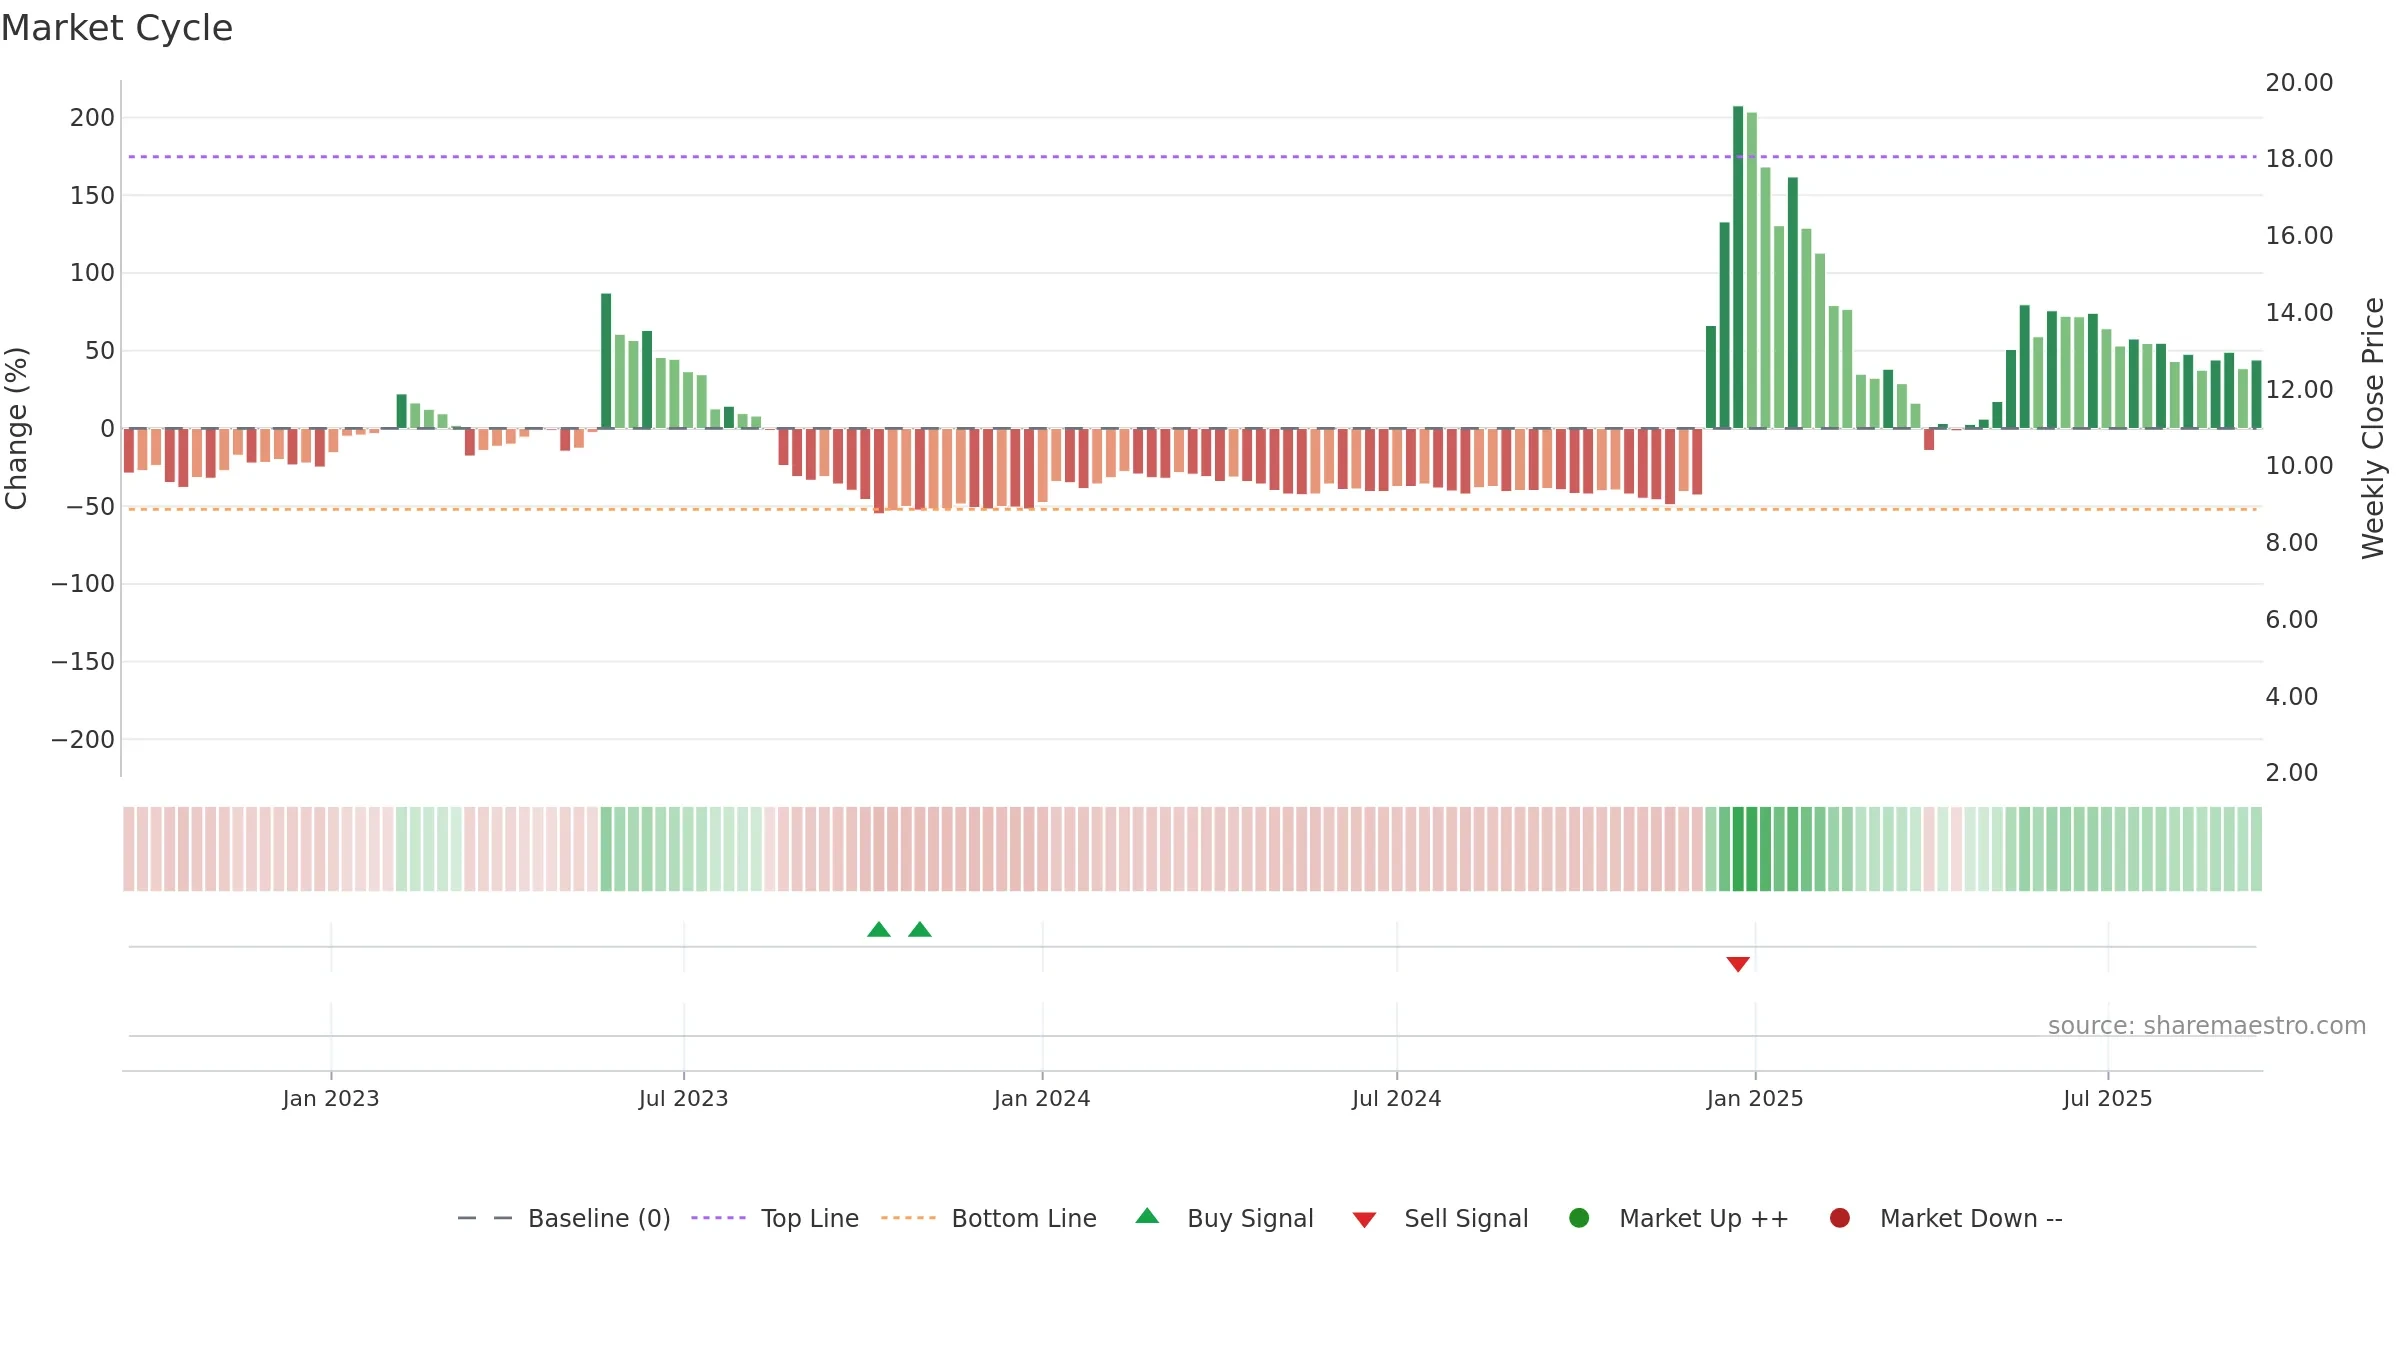Image resolution: width=2400 pixels, height=1350 pixels.
Task: Click the 20.00 tick on the price axis
Action: (2299, 83)
